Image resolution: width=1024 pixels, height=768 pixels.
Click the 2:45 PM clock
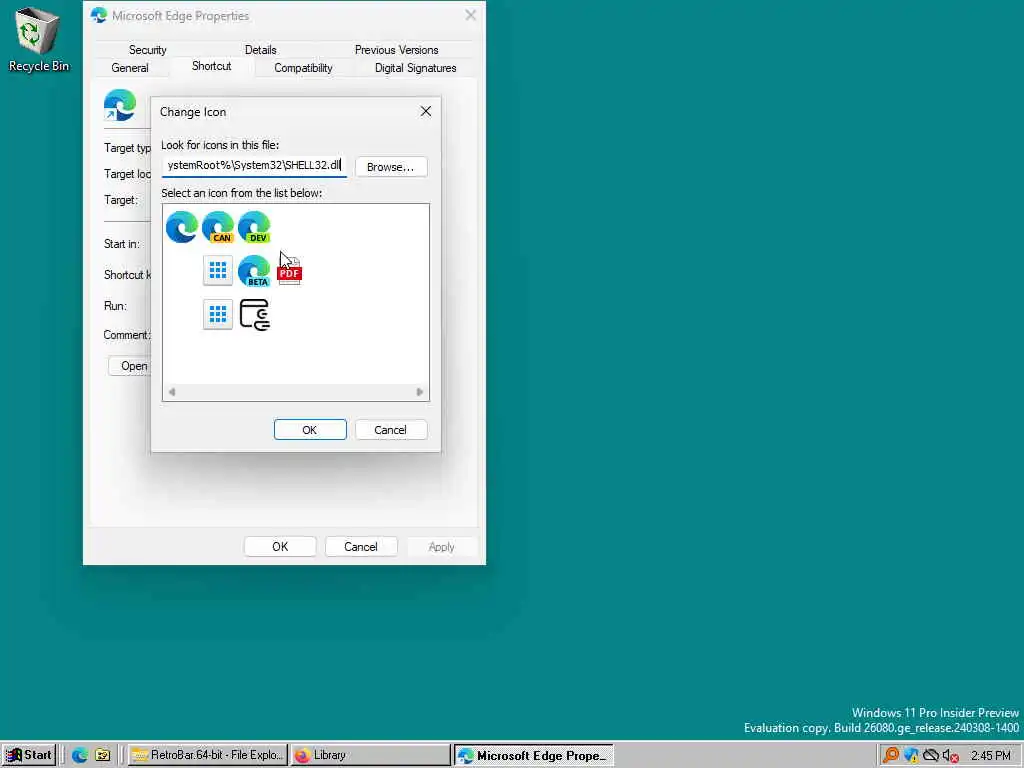pos(990,756)
